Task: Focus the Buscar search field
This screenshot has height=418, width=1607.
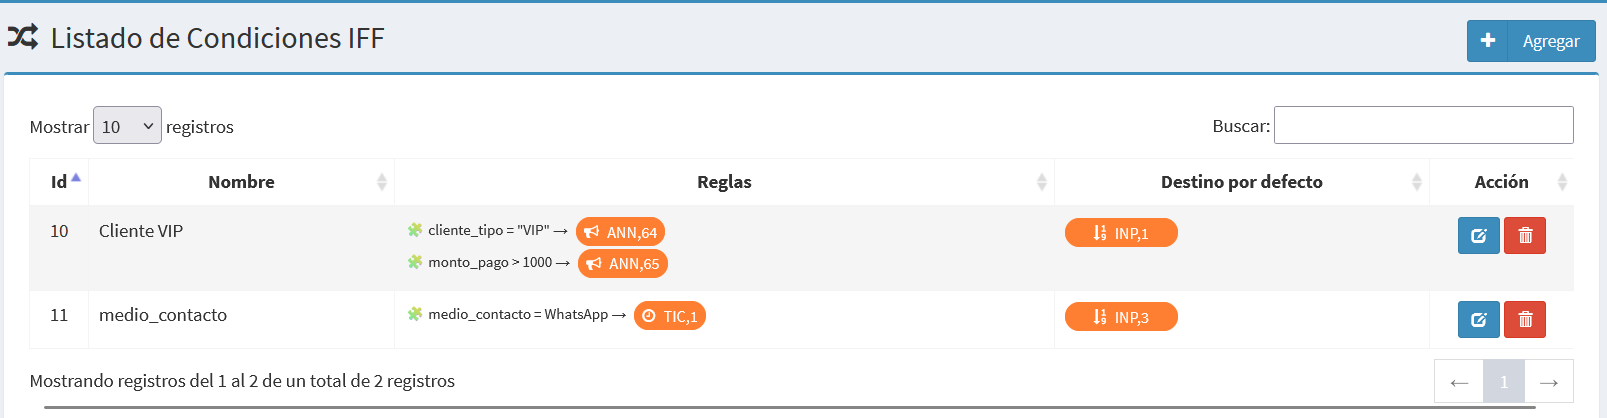Action: click(1424, 125)
